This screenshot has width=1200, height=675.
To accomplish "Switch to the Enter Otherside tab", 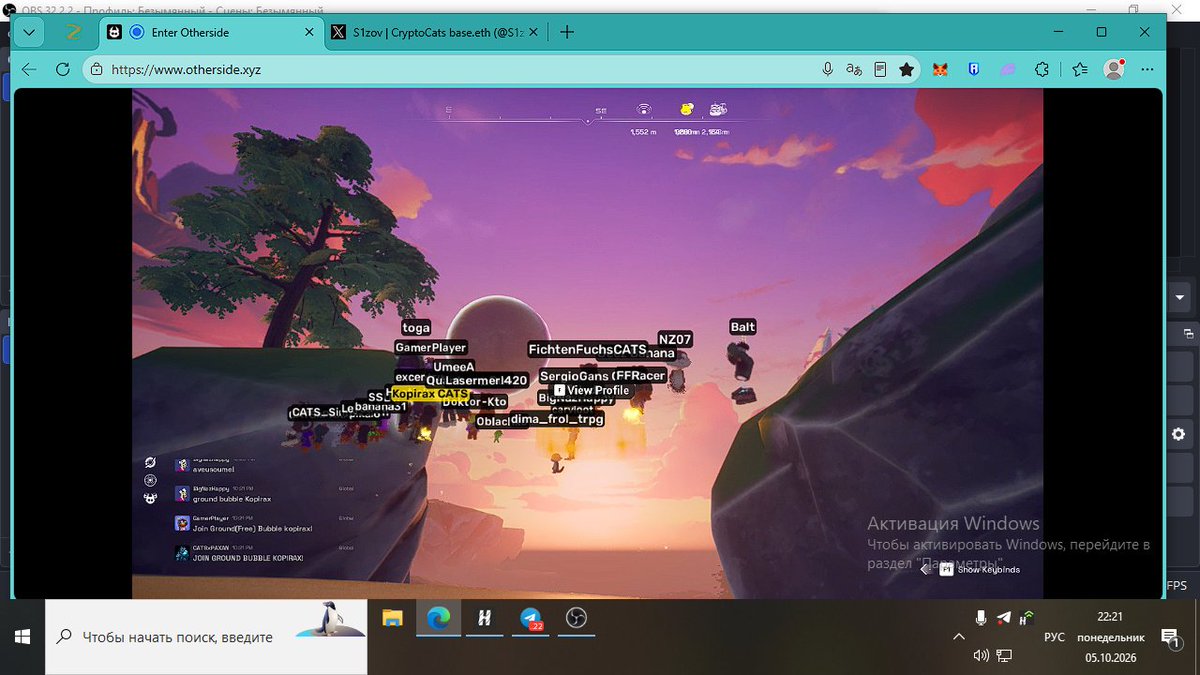I will 210,32.
